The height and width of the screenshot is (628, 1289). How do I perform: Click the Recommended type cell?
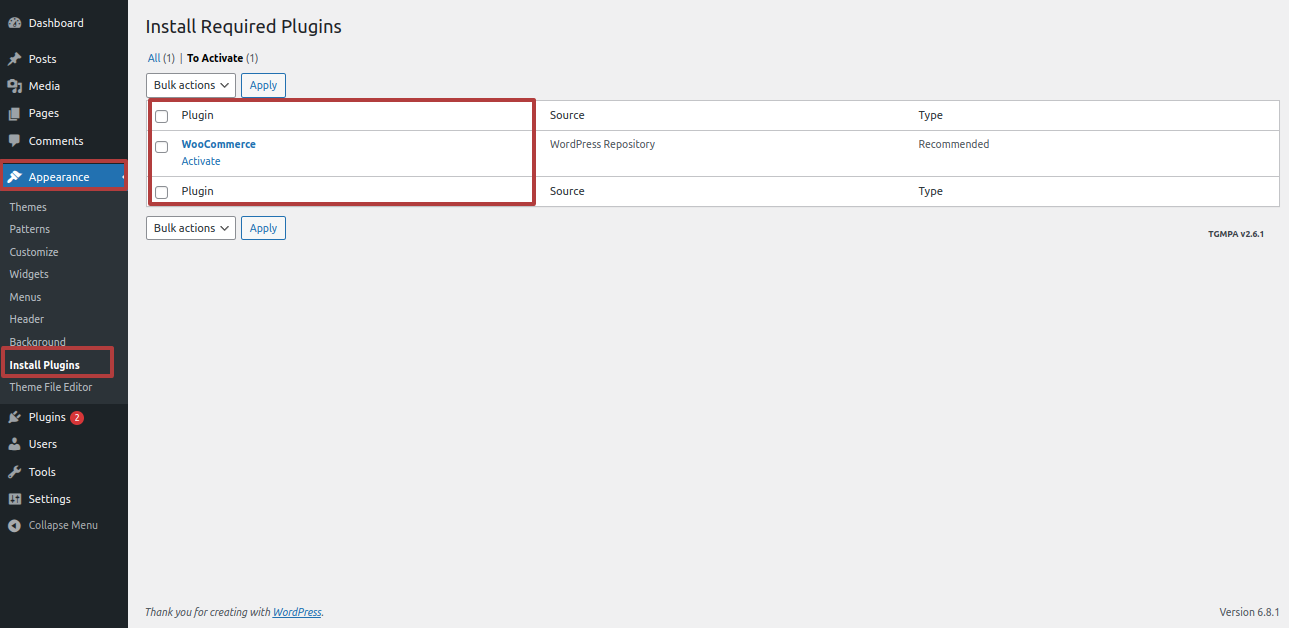954,144
